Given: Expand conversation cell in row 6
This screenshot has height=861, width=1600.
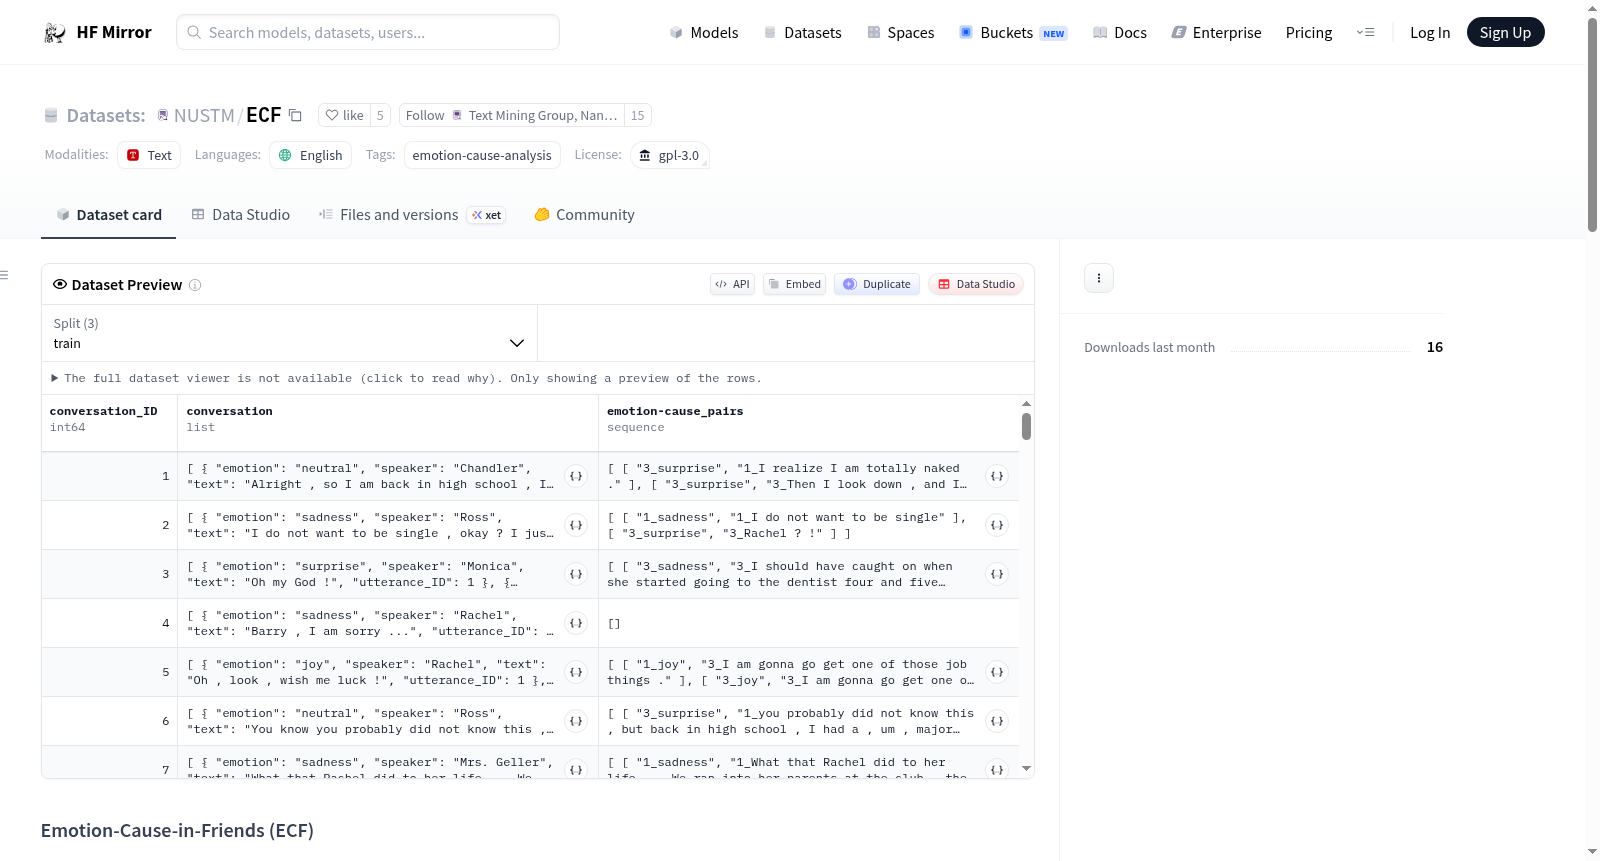Looking at the screenshot, I should tap(576, 721).
